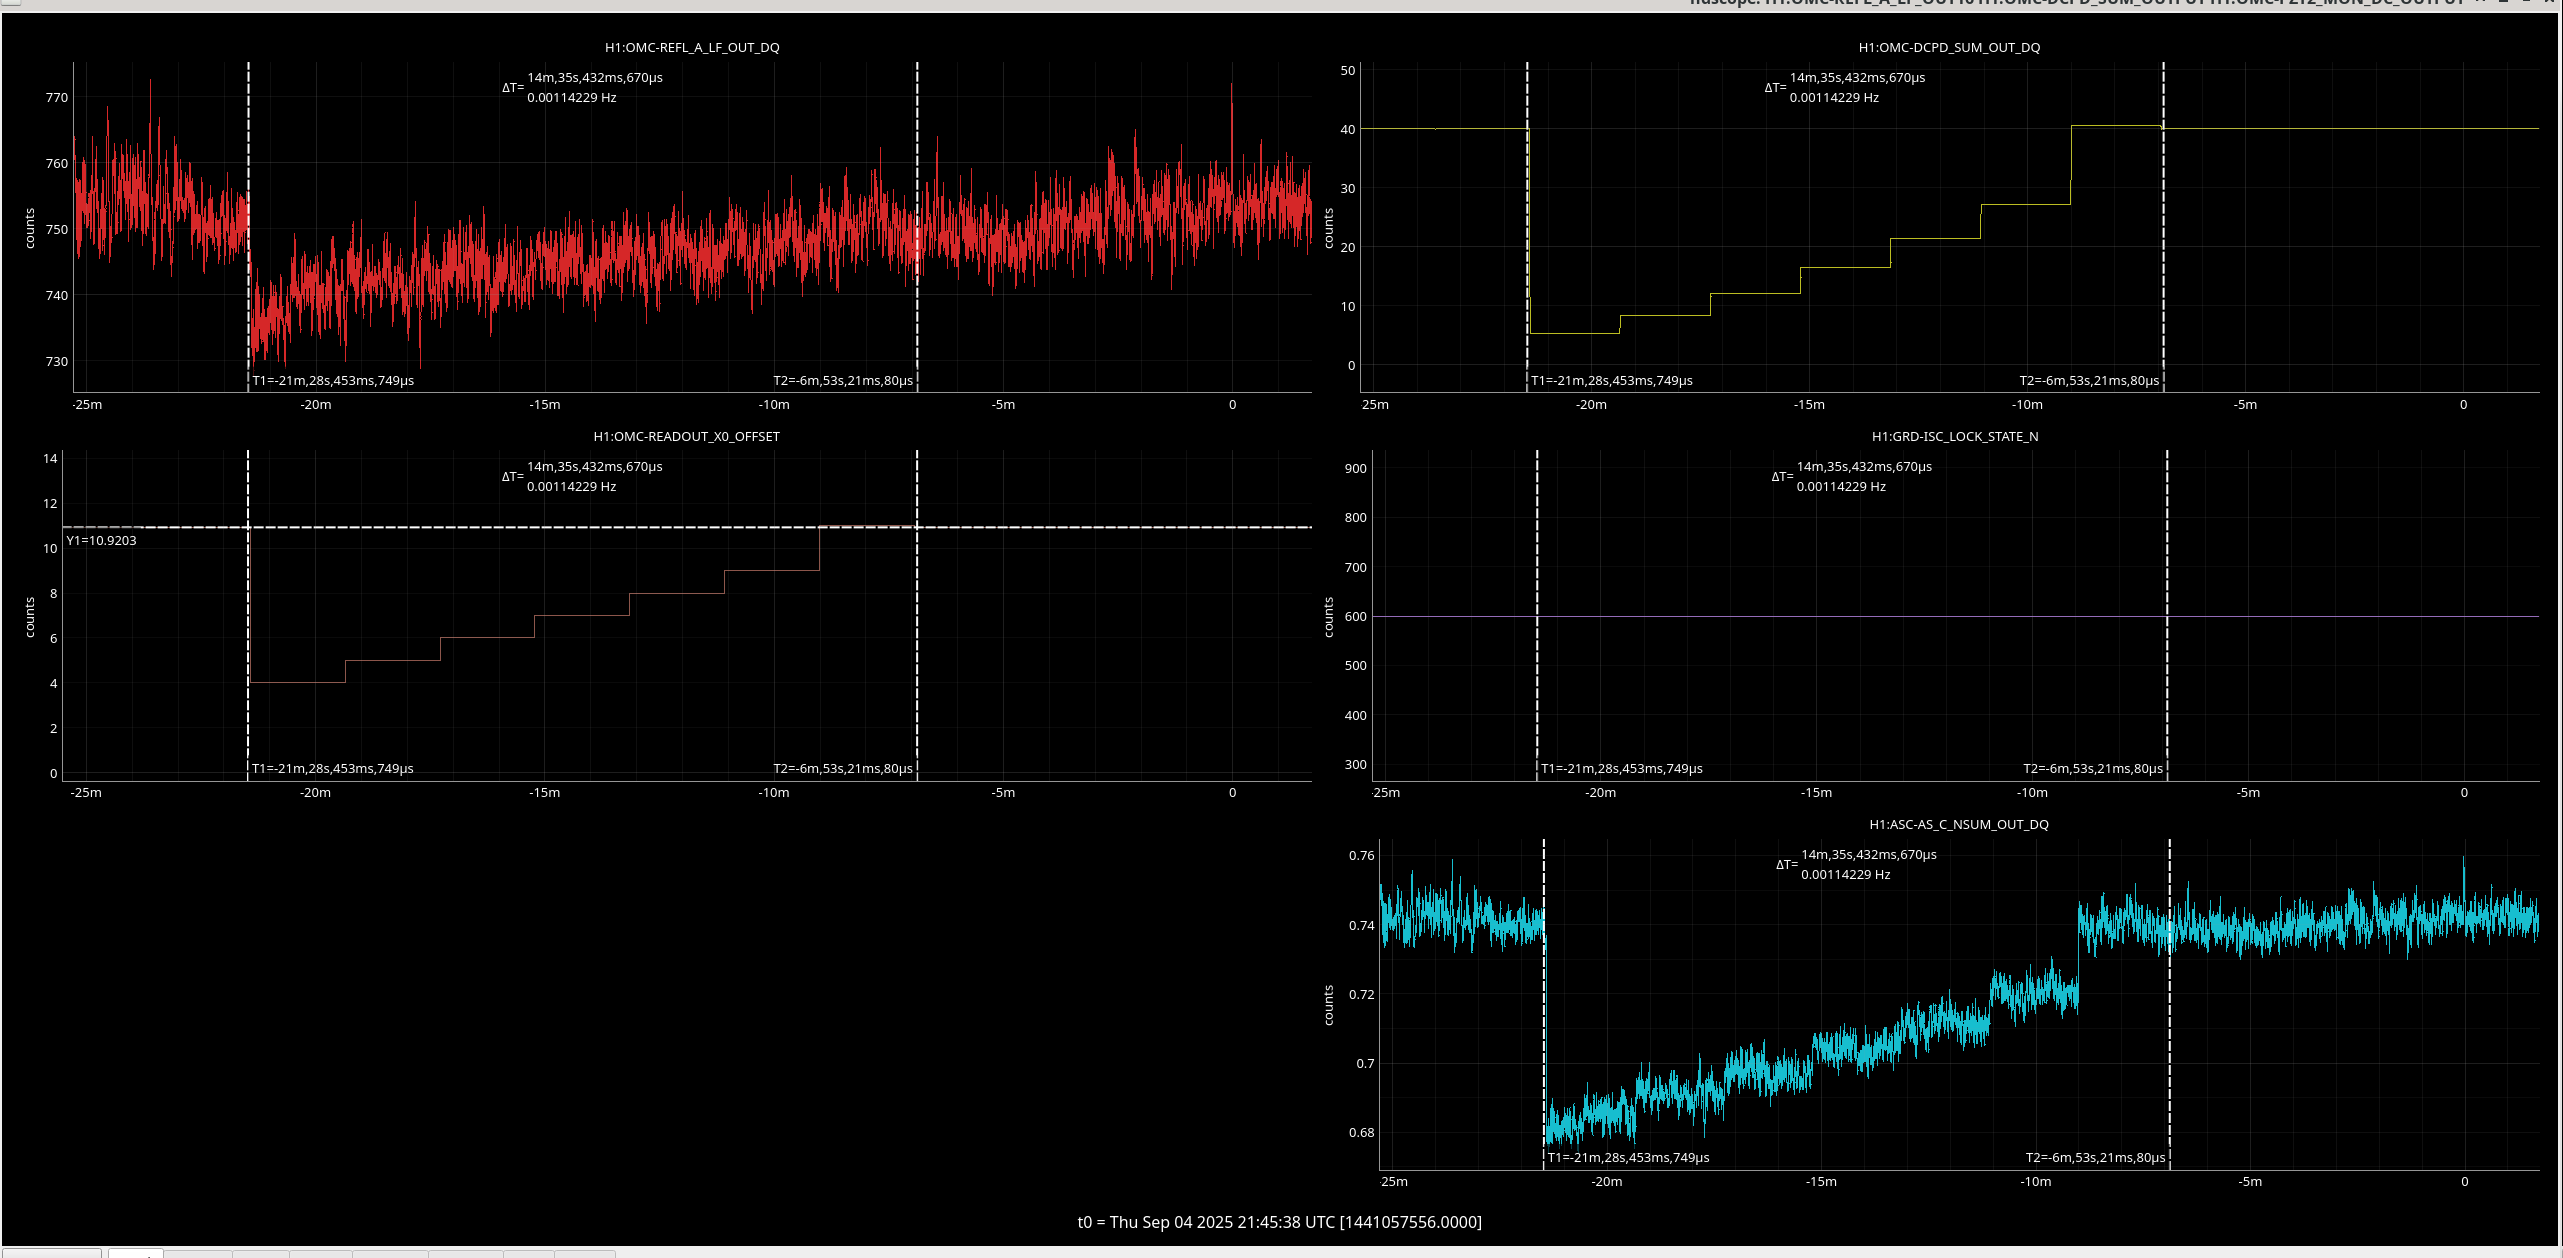Click the 'counts' axis label of REFL_A plot
This screenshot has width=2563, height=1258.
point(30,228)
